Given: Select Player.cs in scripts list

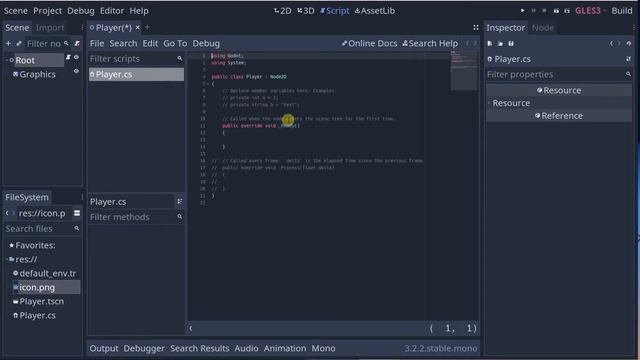Looking at the screenshot, I should (x=136, y=74).
